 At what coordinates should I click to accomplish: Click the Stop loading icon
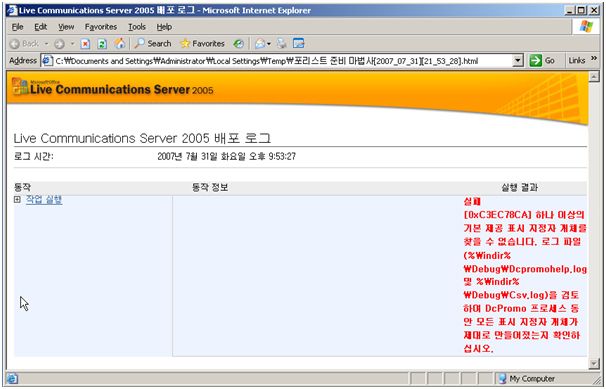click(85, 44)
